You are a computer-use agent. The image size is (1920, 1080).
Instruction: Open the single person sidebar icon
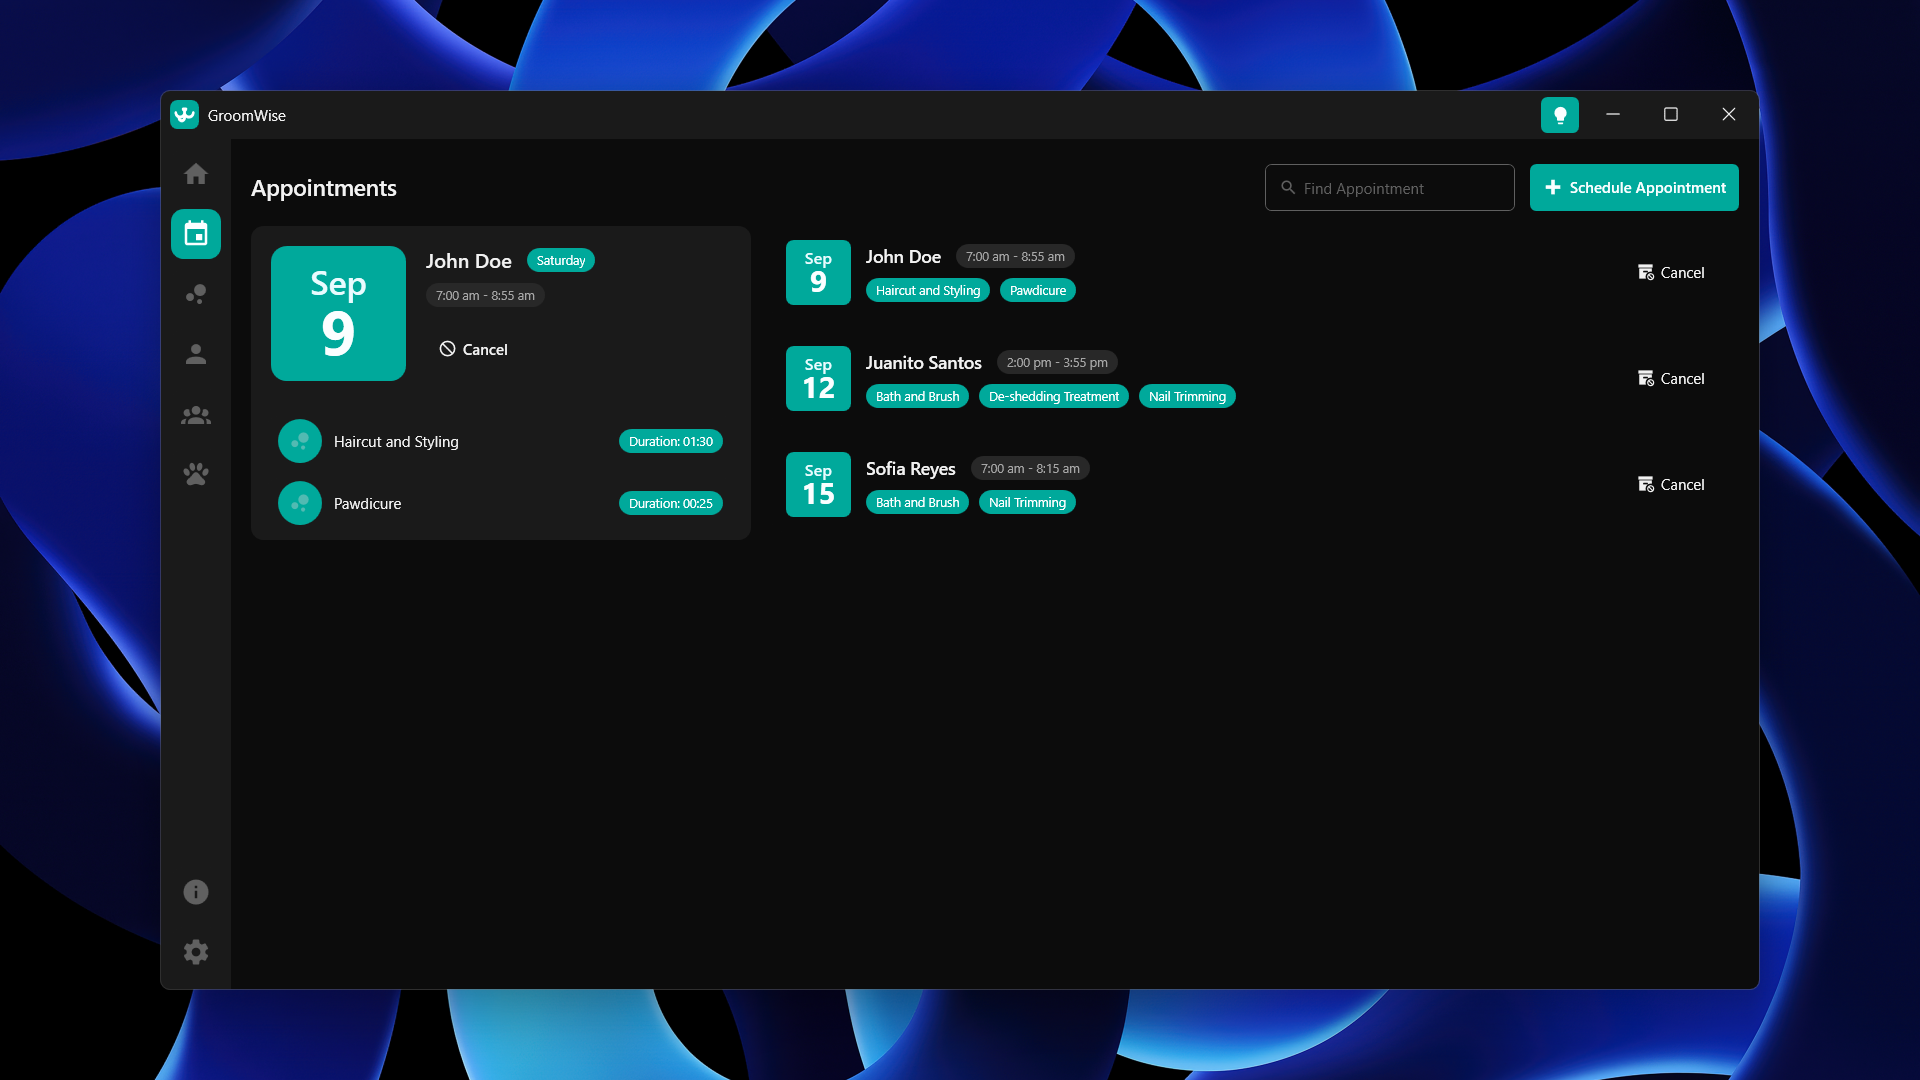point(196,354)
